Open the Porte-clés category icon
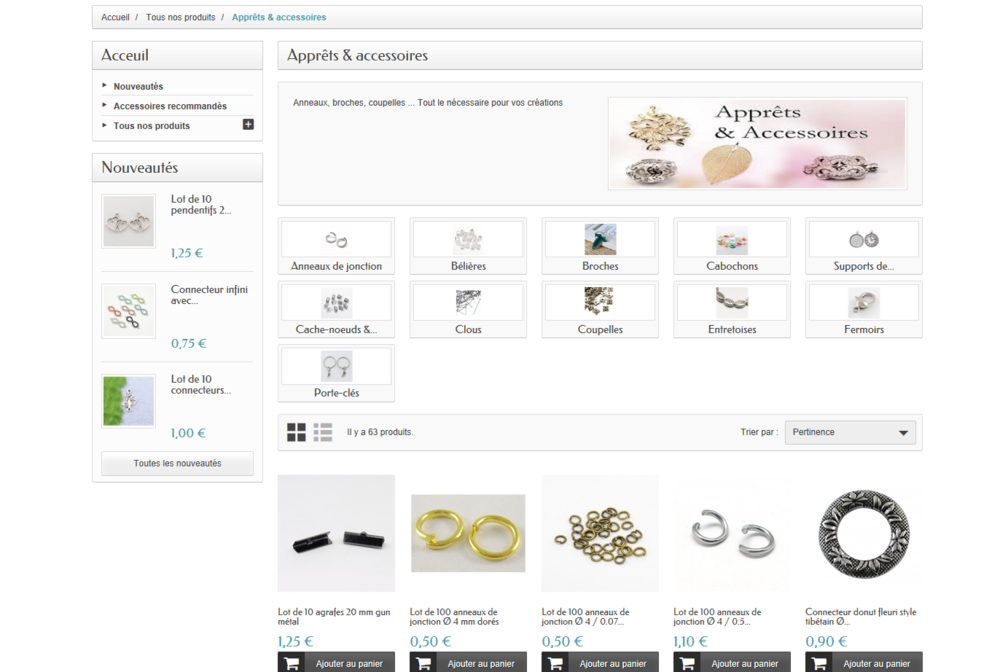Screen dimensions: 1000x672 pos(336,366)
